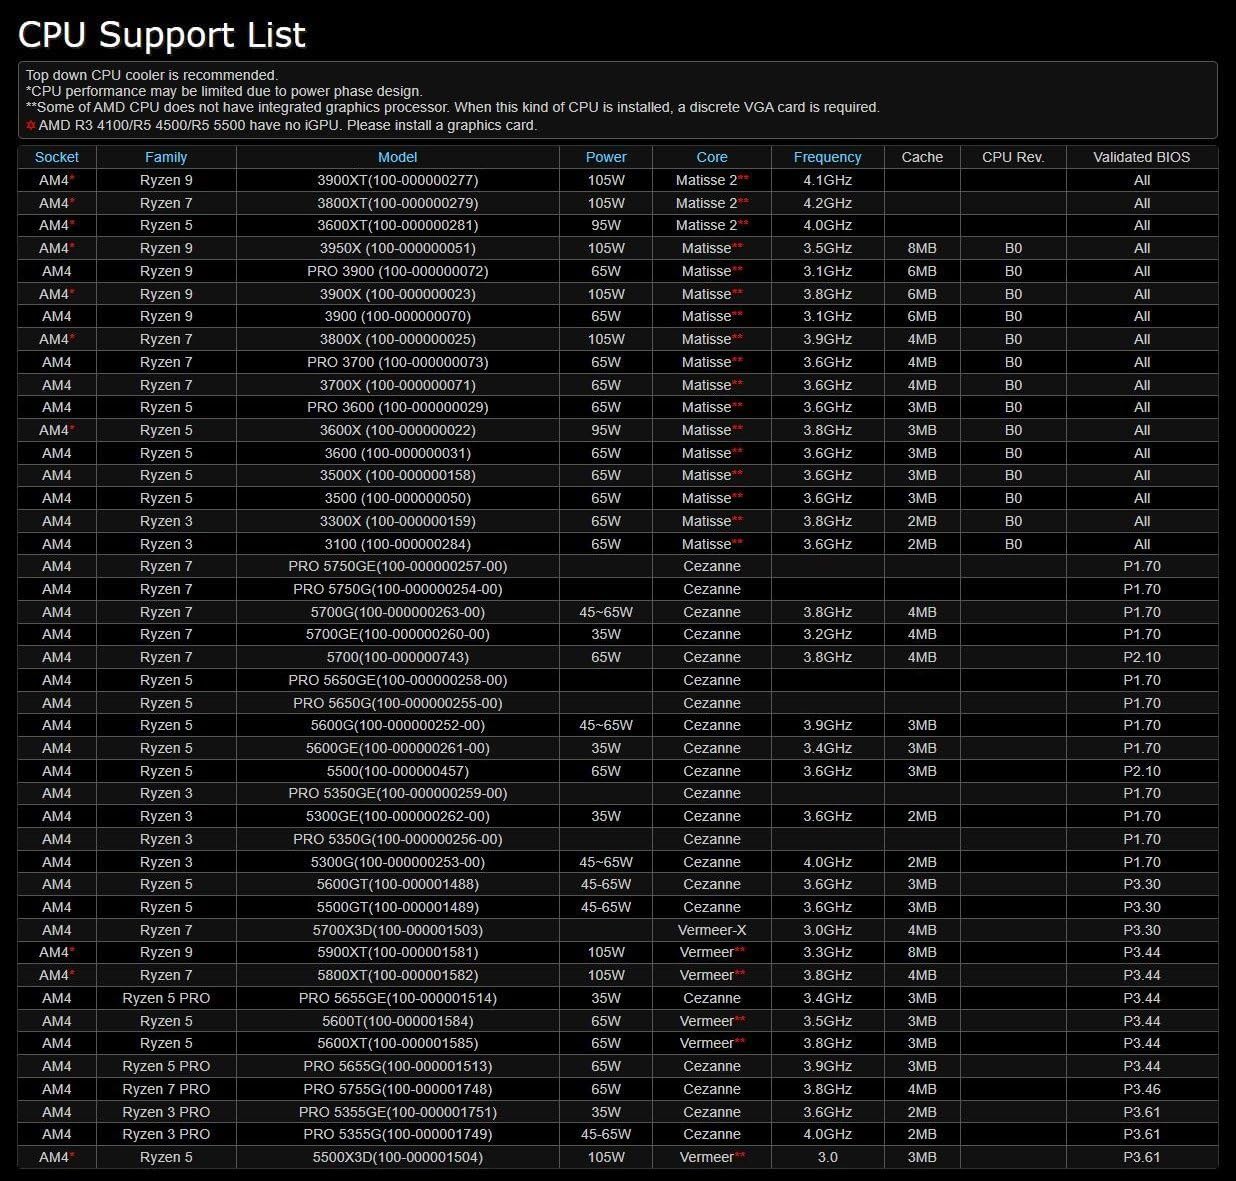Viewport: 1236px width, 1181px height.
Task: Select the Core column header
Action: click(712, 157)
